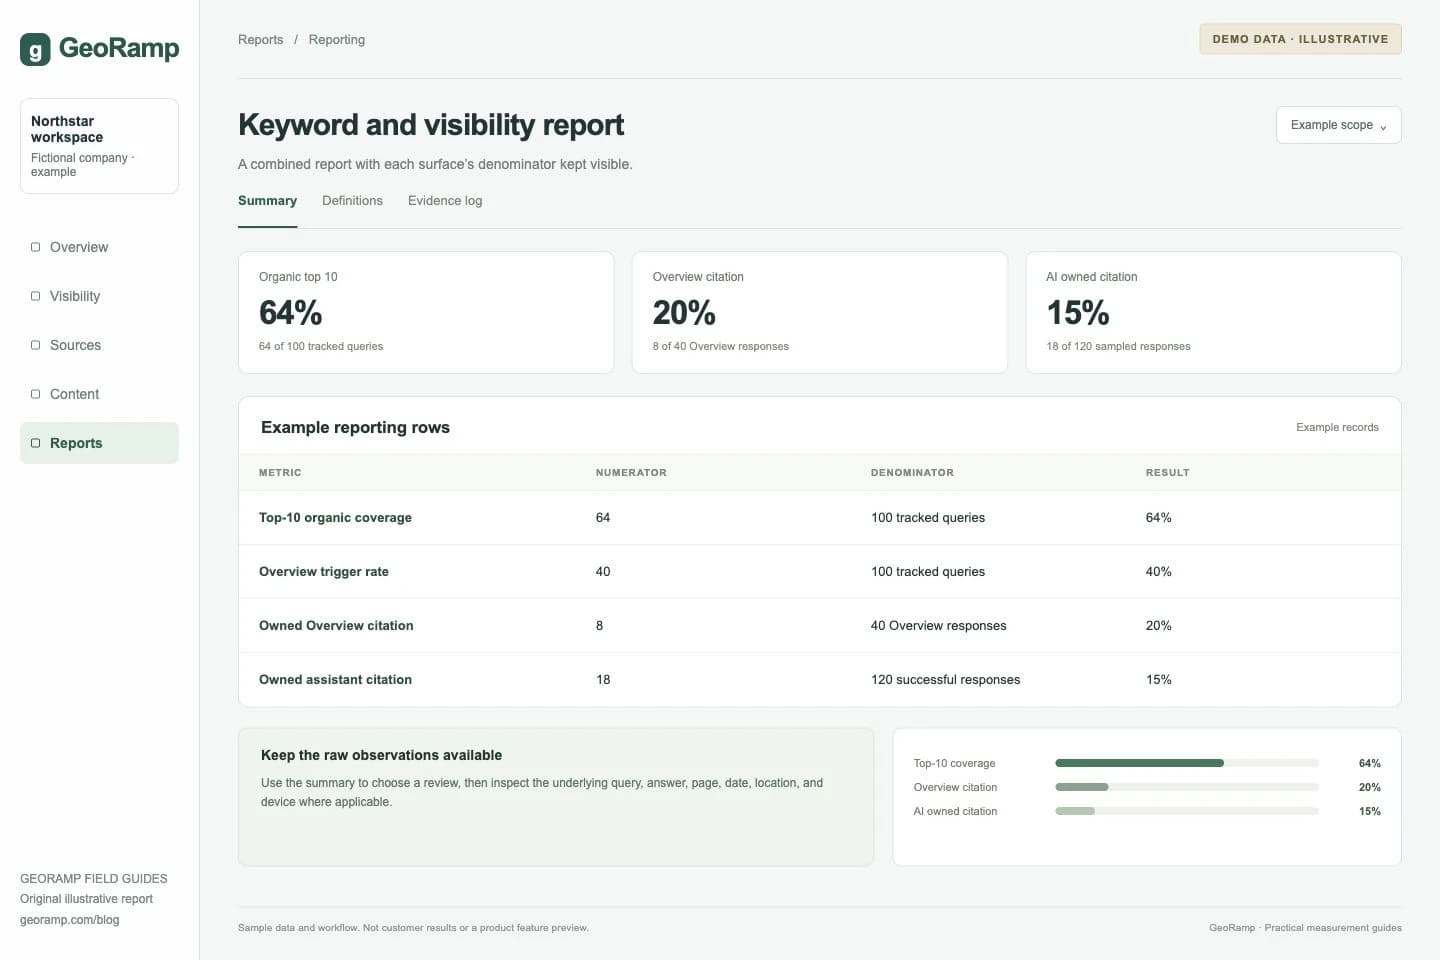Click the square icon beside Overview
Viewport: 1440px width, 960px height.
coord(36,247)
